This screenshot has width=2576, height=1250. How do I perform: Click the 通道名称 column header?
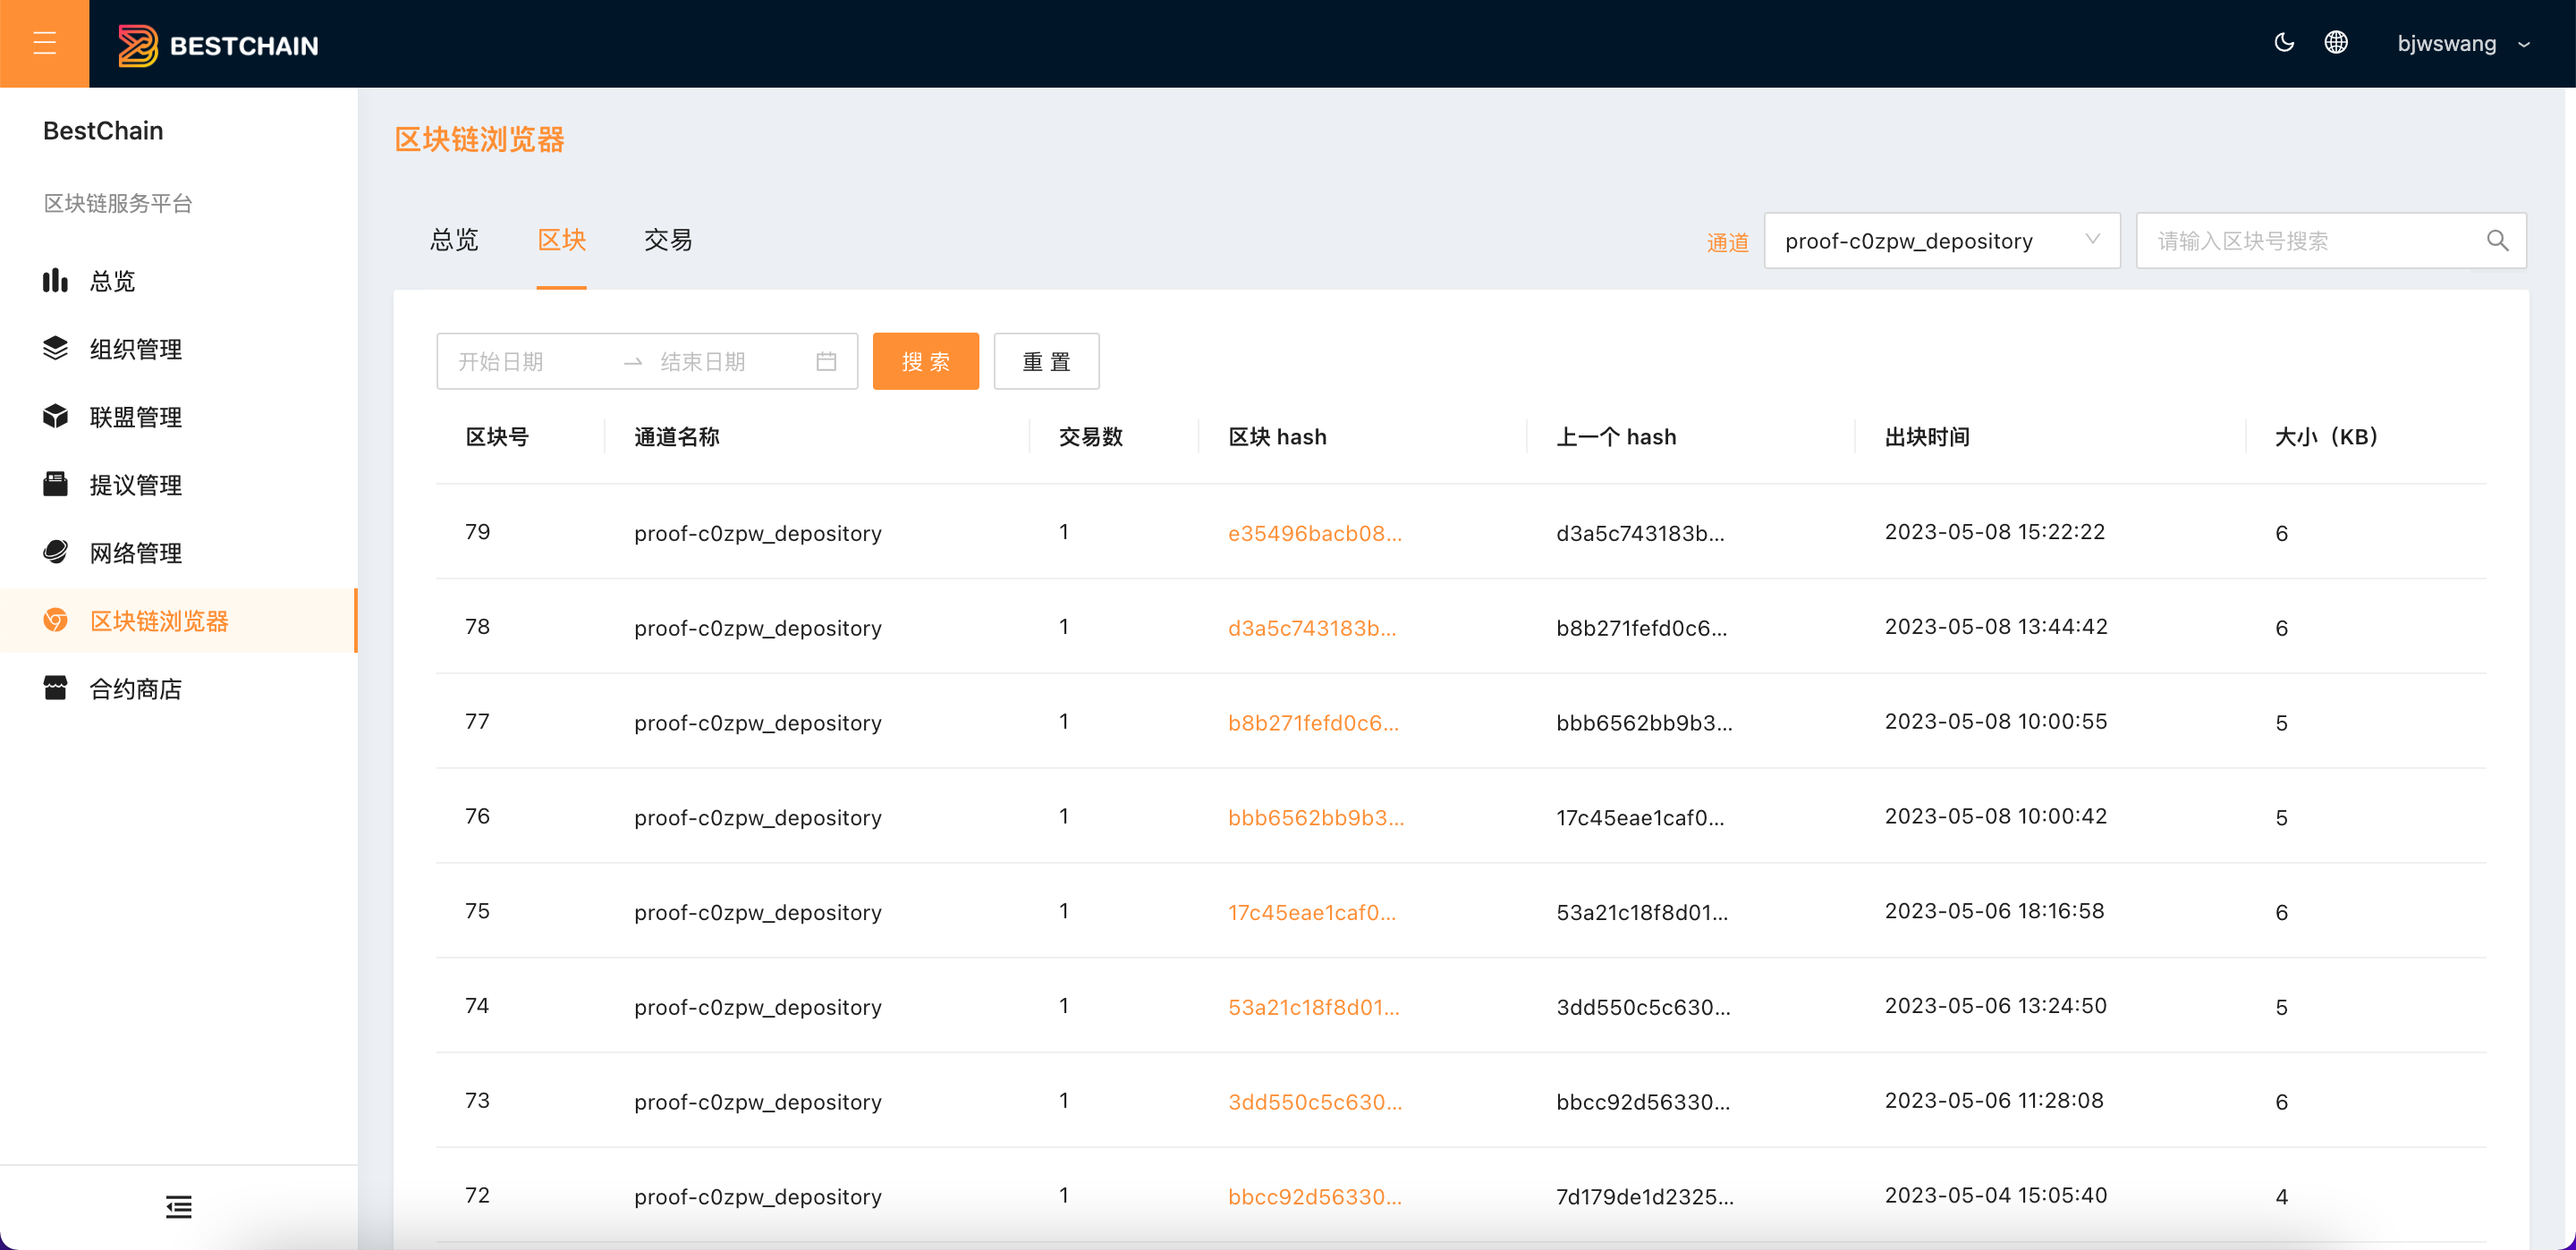(x=677, y=437)
